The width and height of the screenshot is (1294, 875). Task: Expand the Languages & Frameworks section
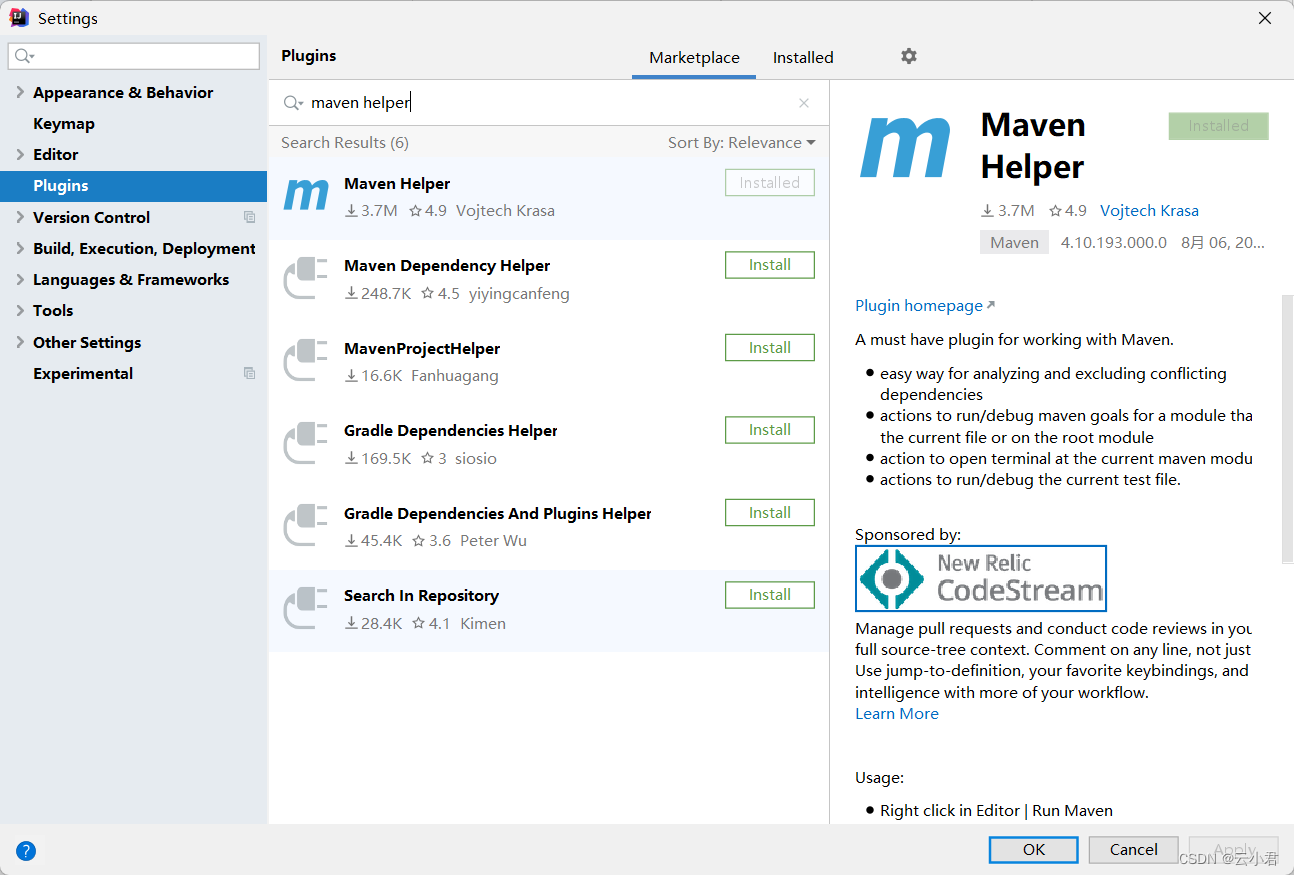[x=21, y=279]
